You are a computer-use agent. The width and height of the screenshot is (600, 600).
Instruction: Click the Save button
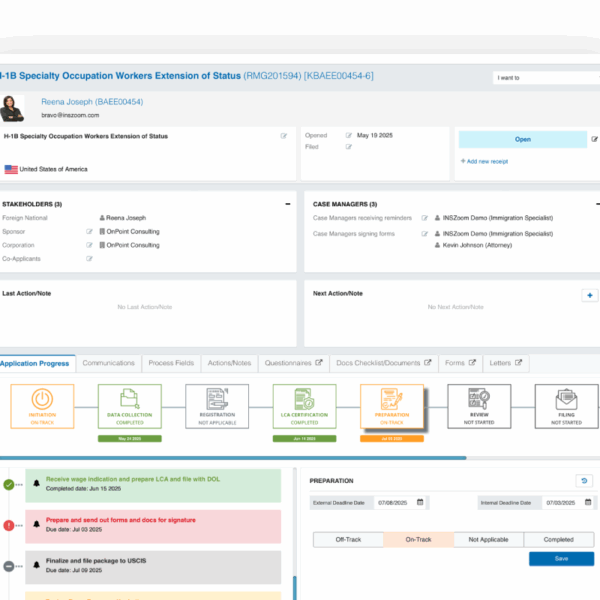[560, 559]
